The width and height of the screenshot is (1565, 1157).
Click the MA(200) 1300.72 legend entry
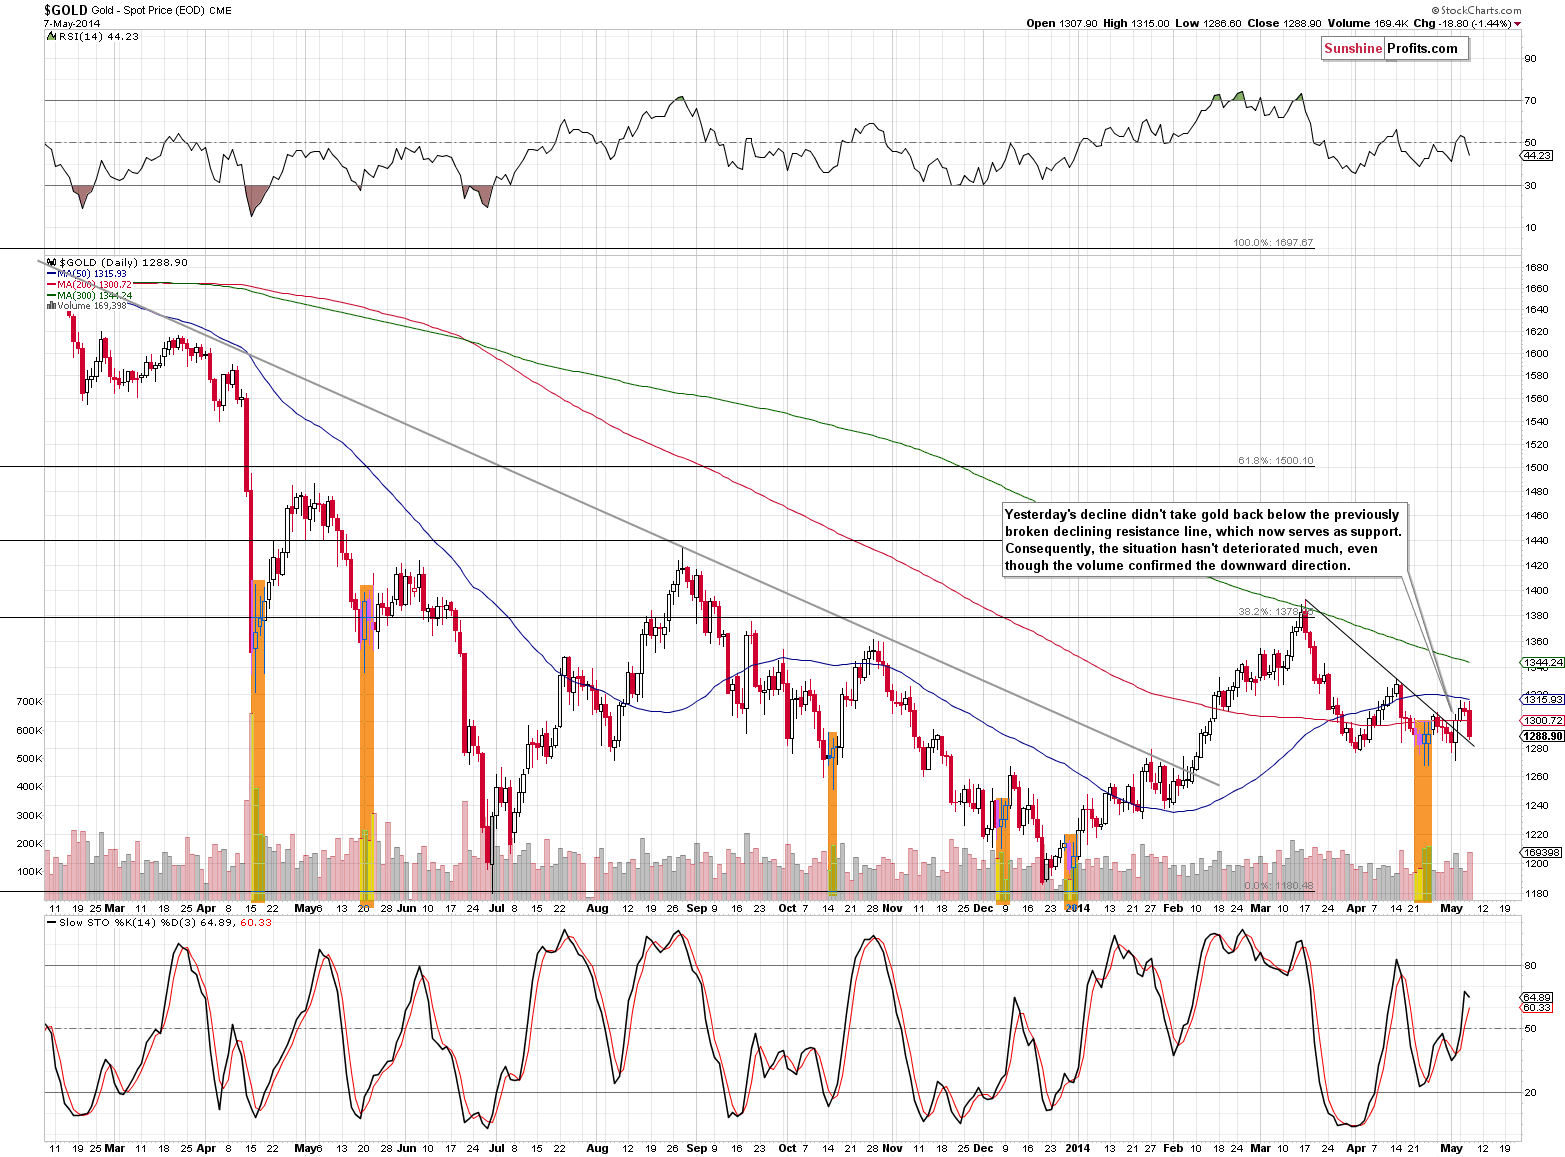(x=94, y=284)
